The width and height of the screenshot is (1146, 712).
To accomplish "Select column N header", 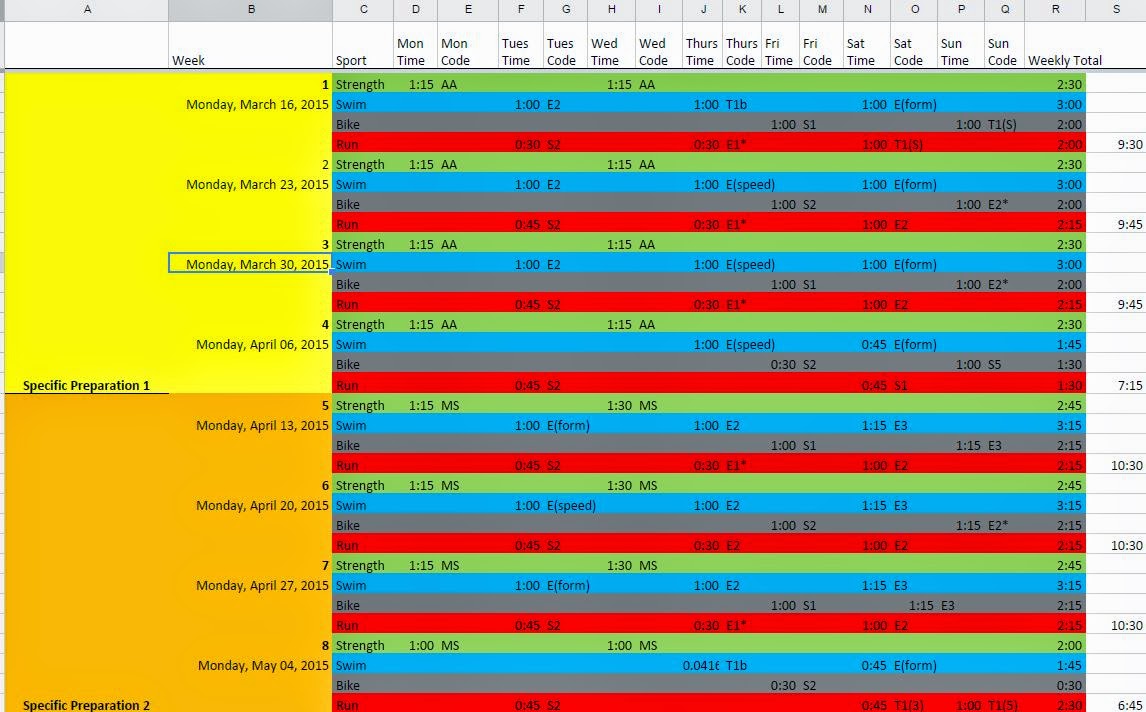I will point(868,10).
